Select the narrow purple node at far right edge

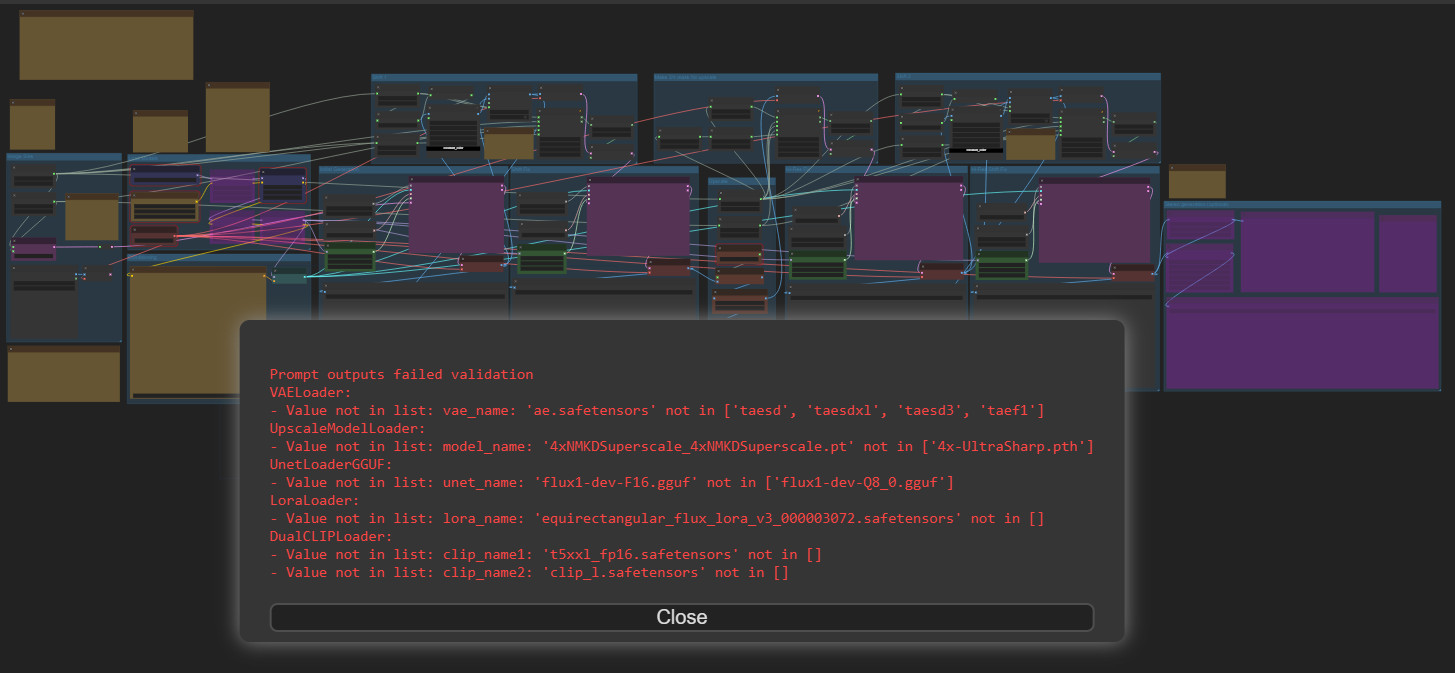point(1407,255)
